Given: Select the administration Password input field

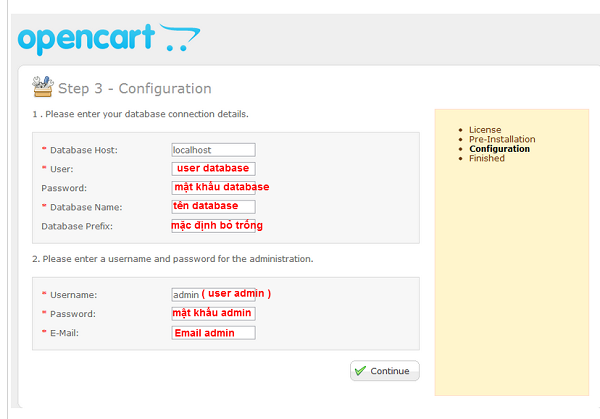Looking at the screenshot, I should pos(212,314).
